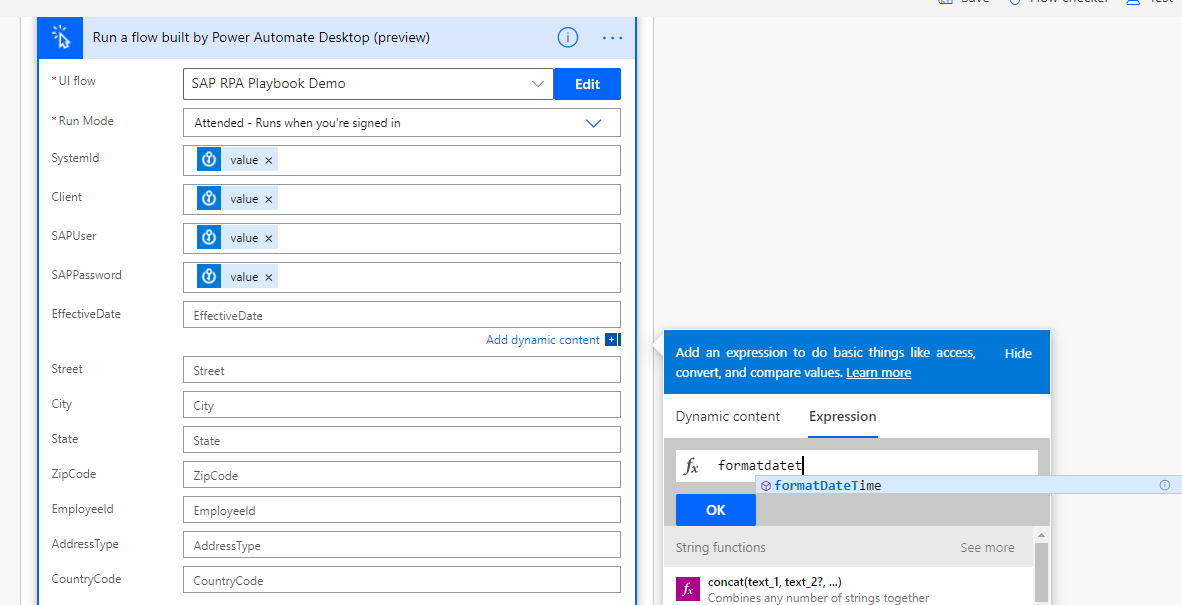Screen dimensions: 1182x605
Task: Select the Expression tab
Action: click(842, 416)
